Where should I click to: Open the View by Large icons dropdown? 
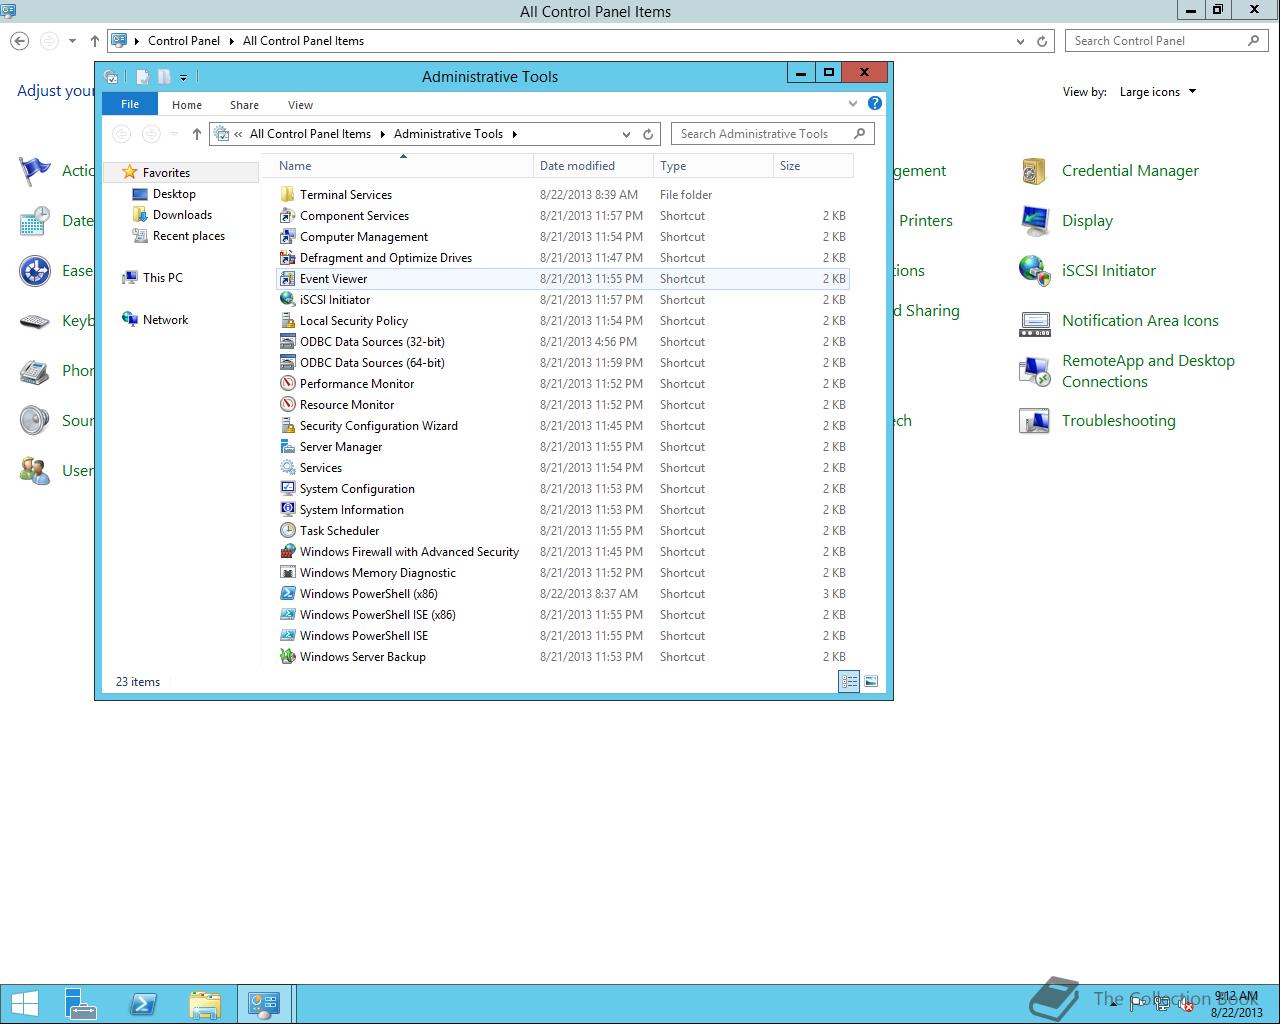click(1158, 92)
